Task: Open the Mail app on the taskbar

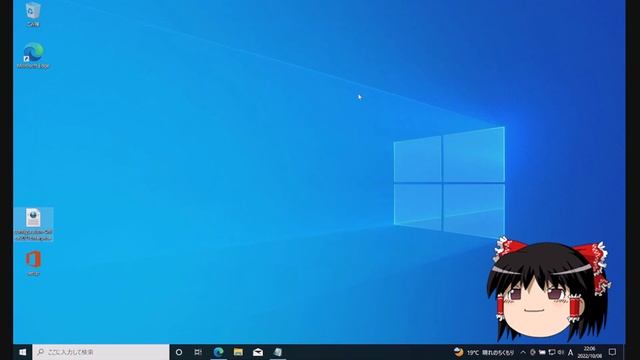Action: point(258,352)
